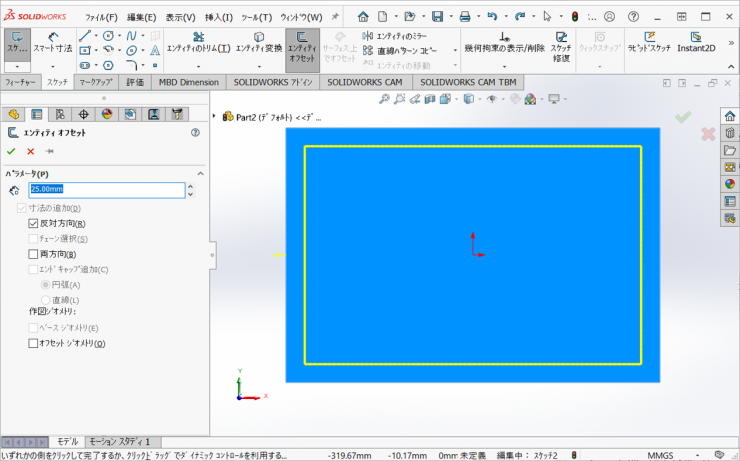
Task: Switch to the 評価 tab
Action: pos(135,82)
